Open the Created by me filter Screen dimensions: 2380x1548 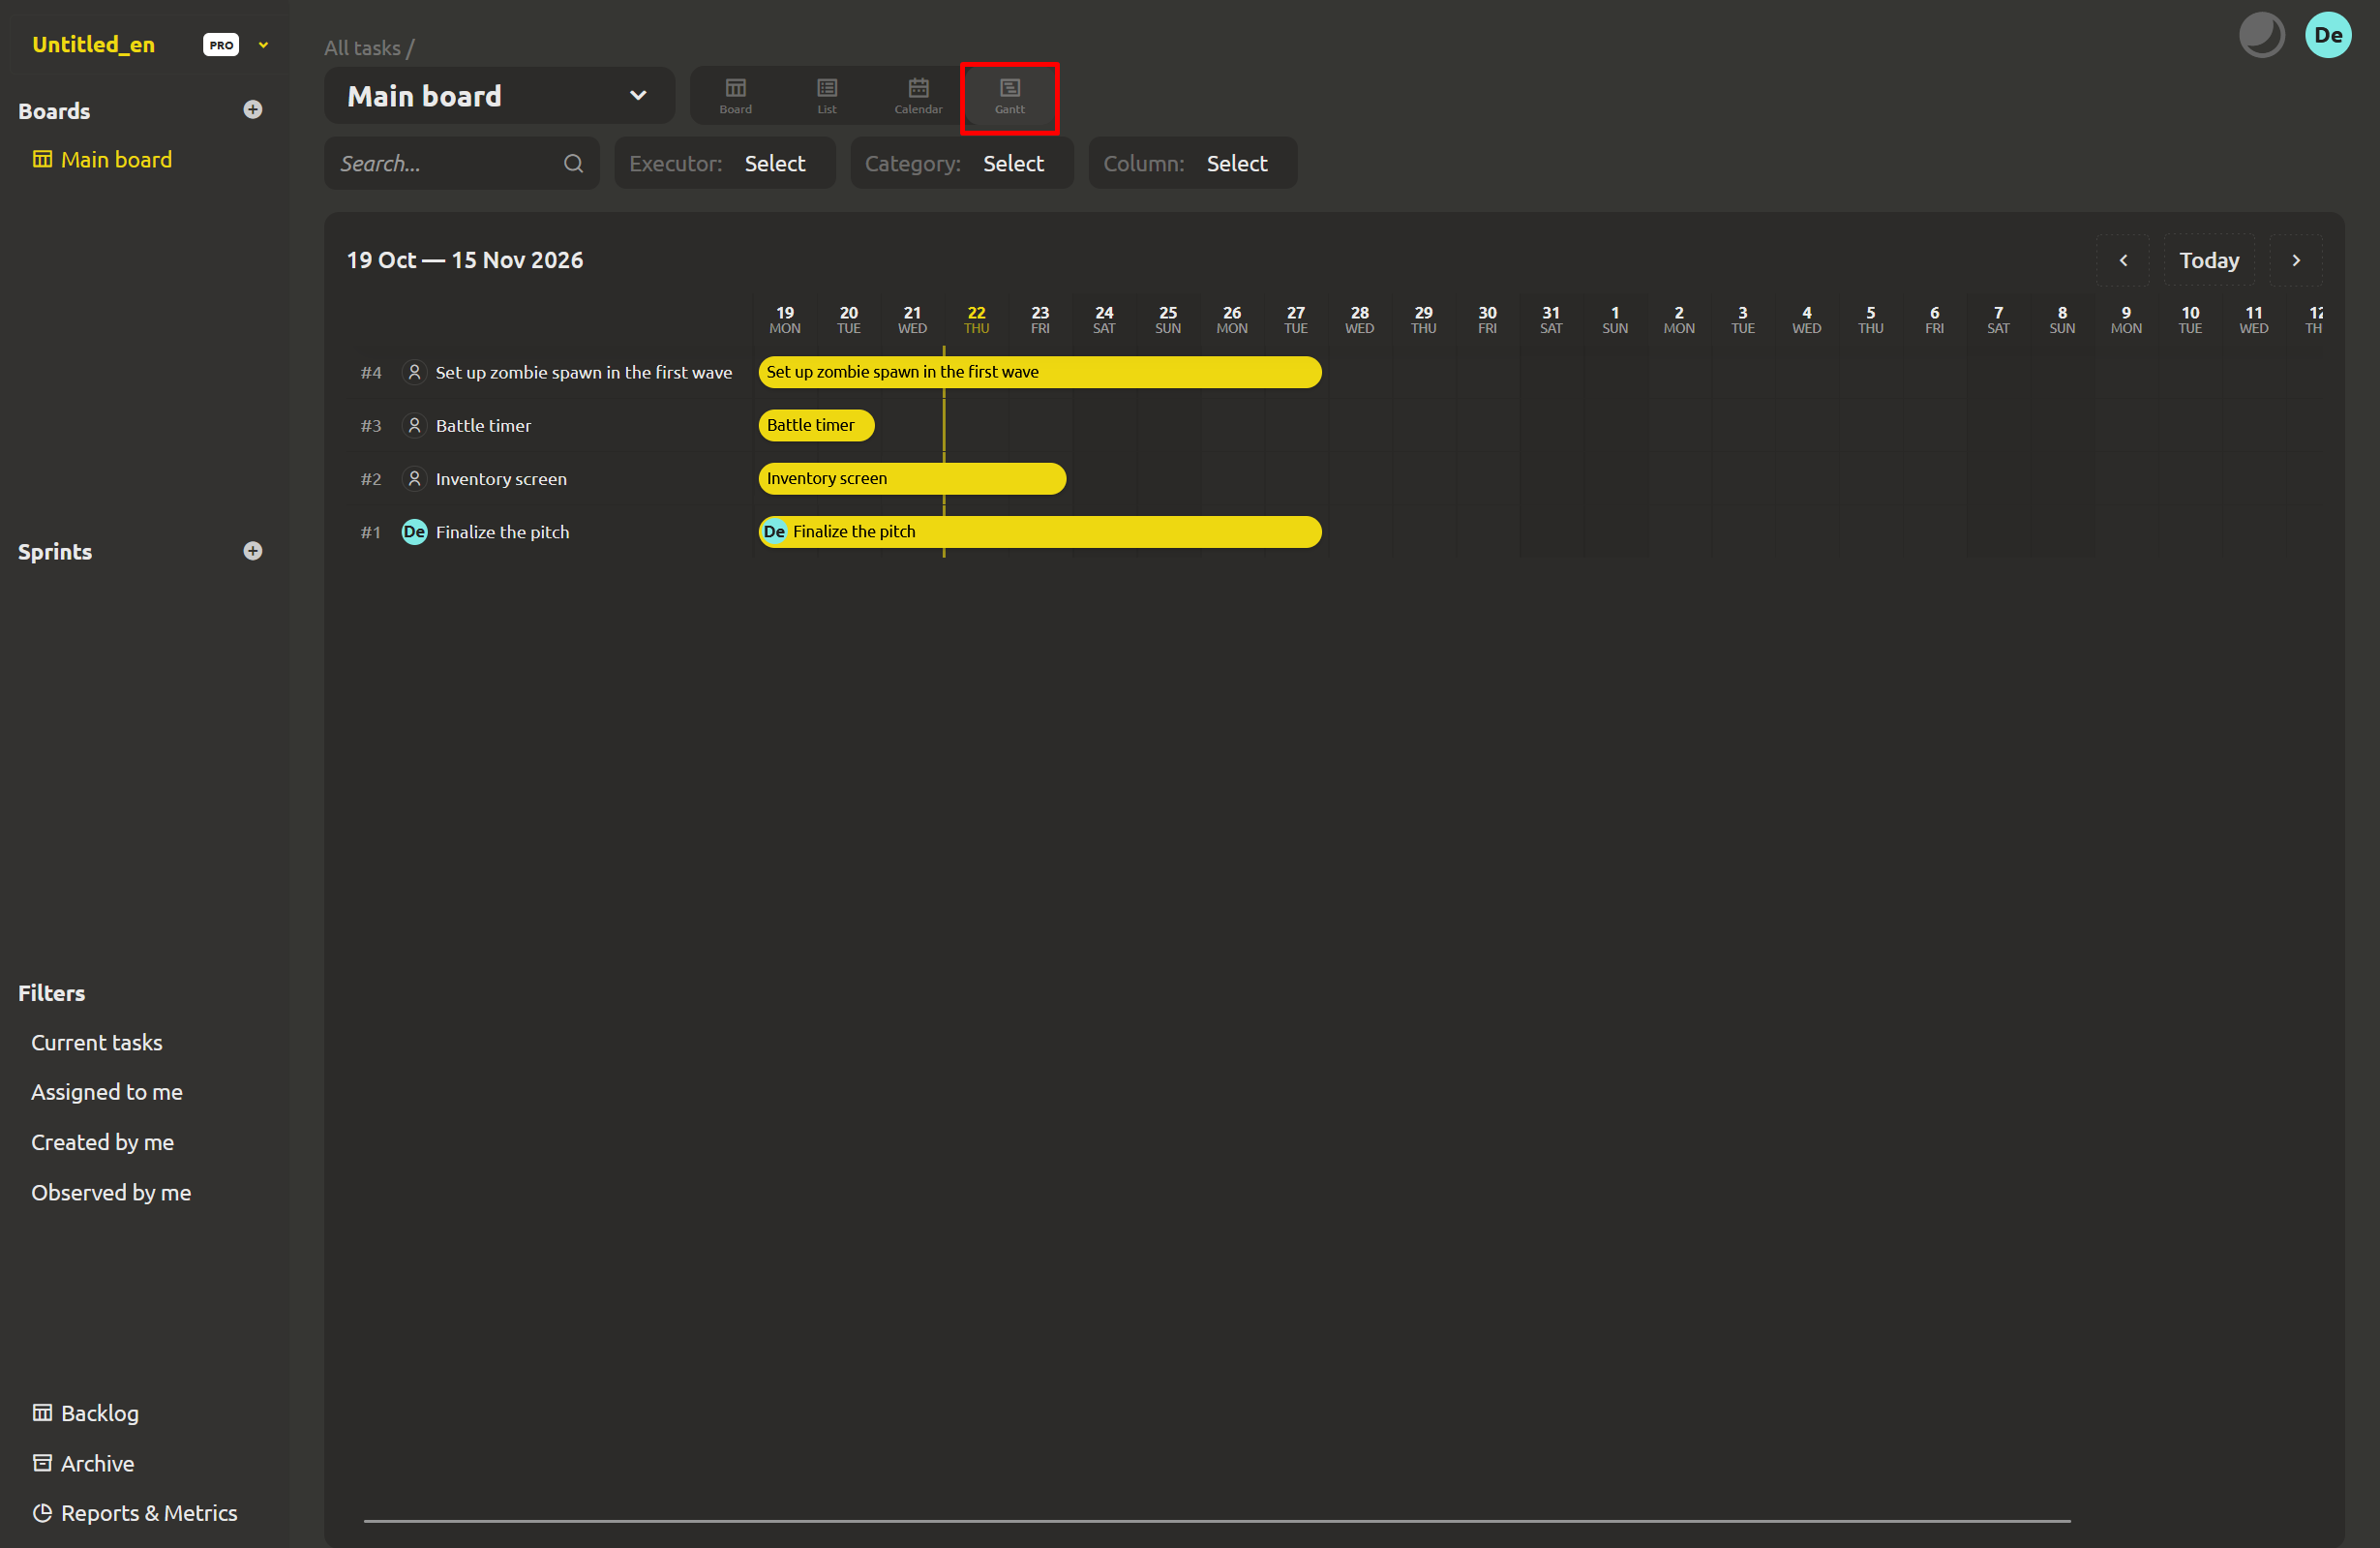(102, 1143)
